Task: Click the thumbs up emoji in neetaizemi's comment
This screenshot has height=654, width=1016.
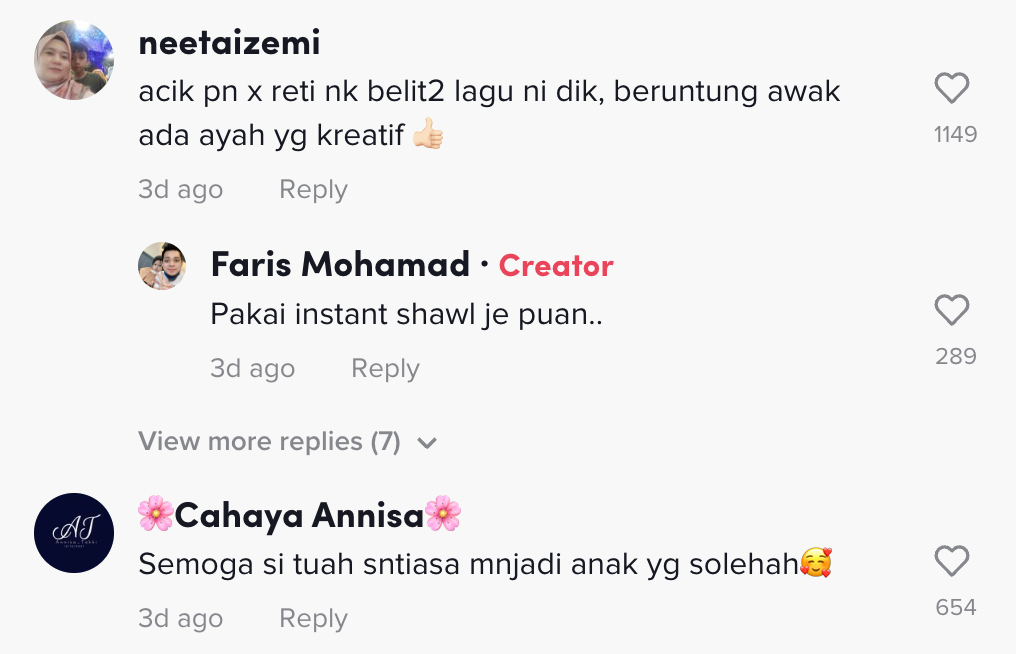Action: coord(427,135)
